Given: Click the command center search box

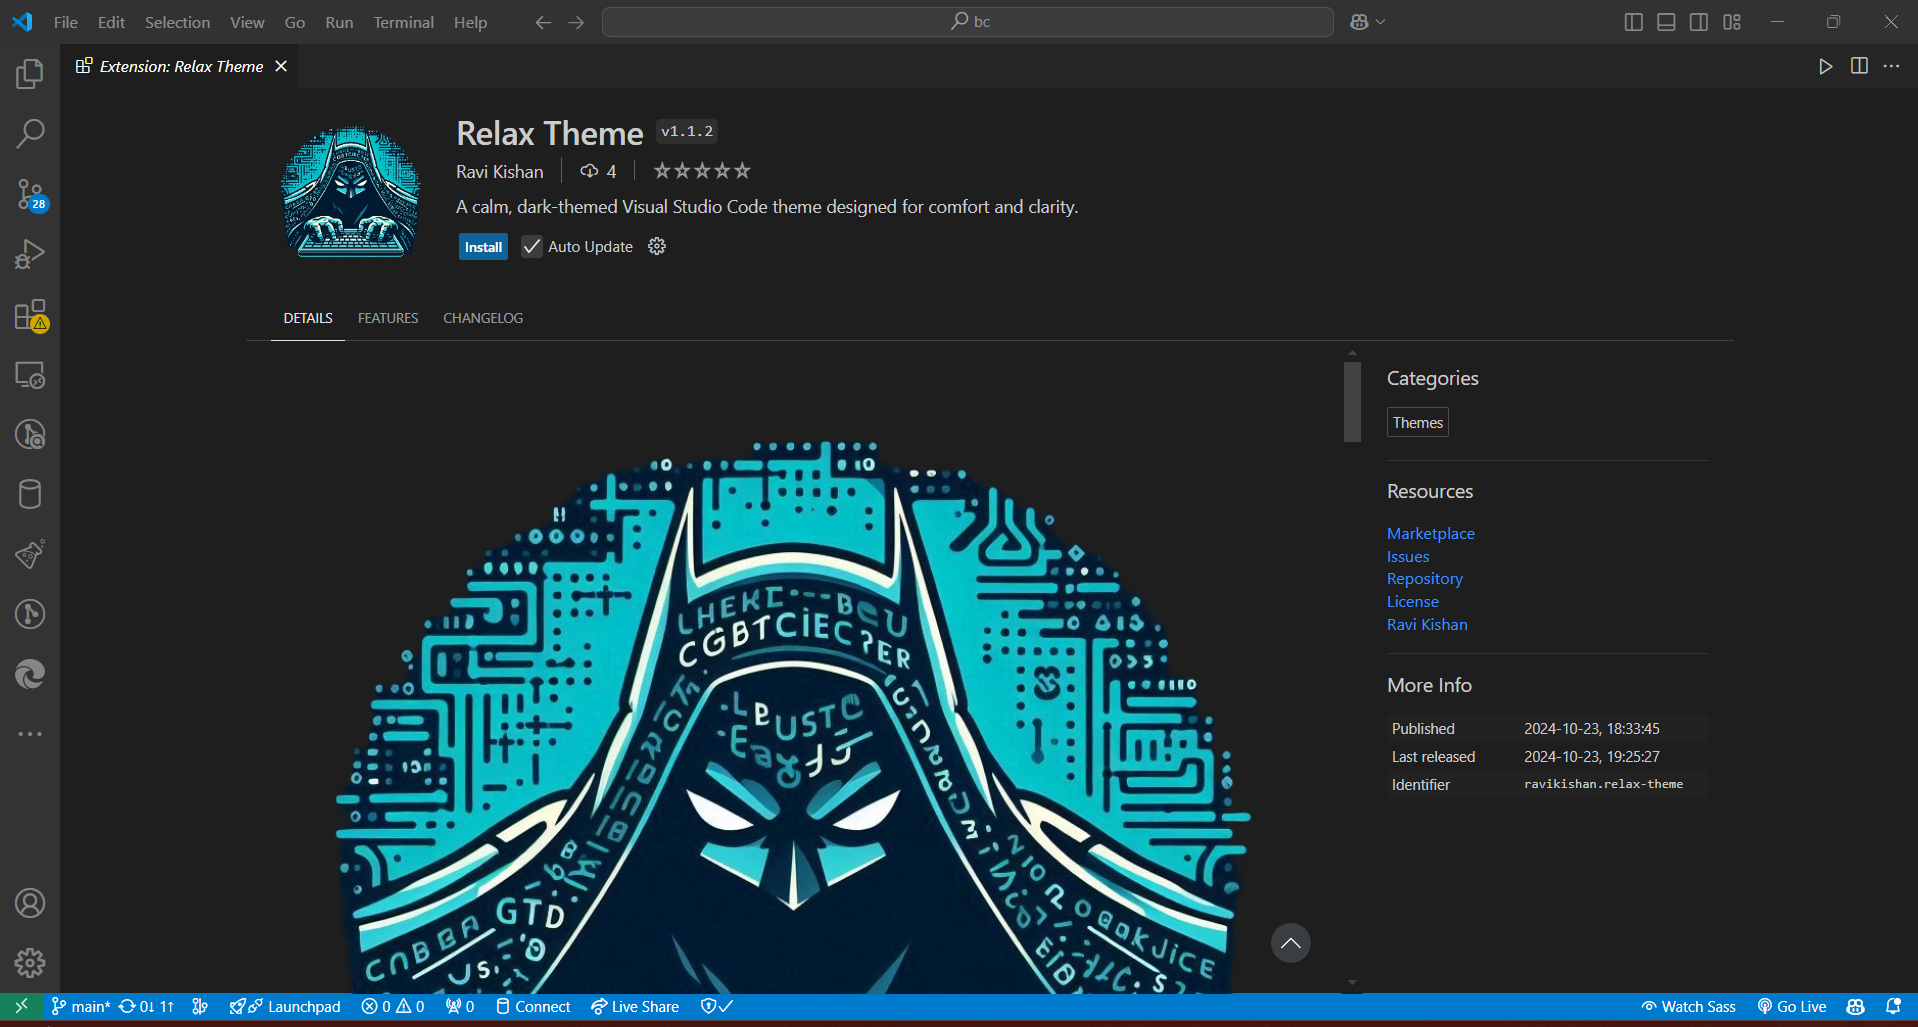Looking at the screenshot, I should coord(967,22).
